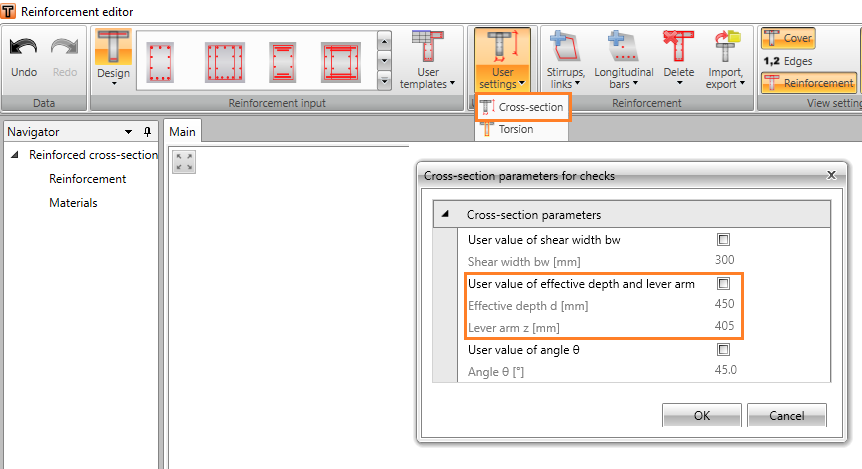Select Materials in Navigator tree
Image resolution: width=862 pixels, height=469 pixels.
point(73,203)
